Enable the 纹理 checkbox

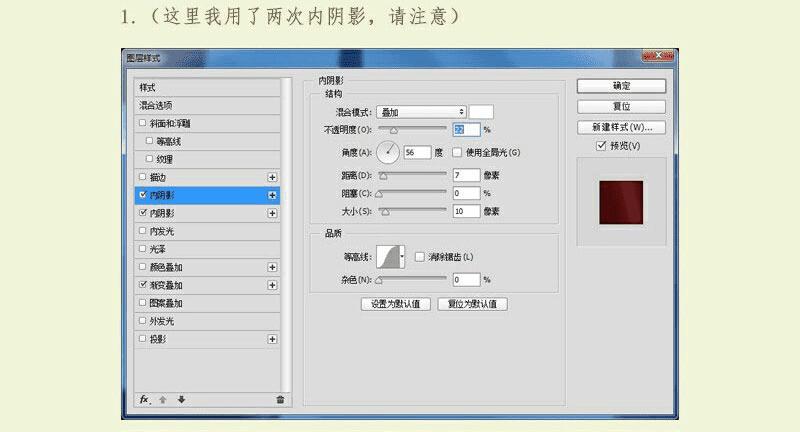click(149, 159)
